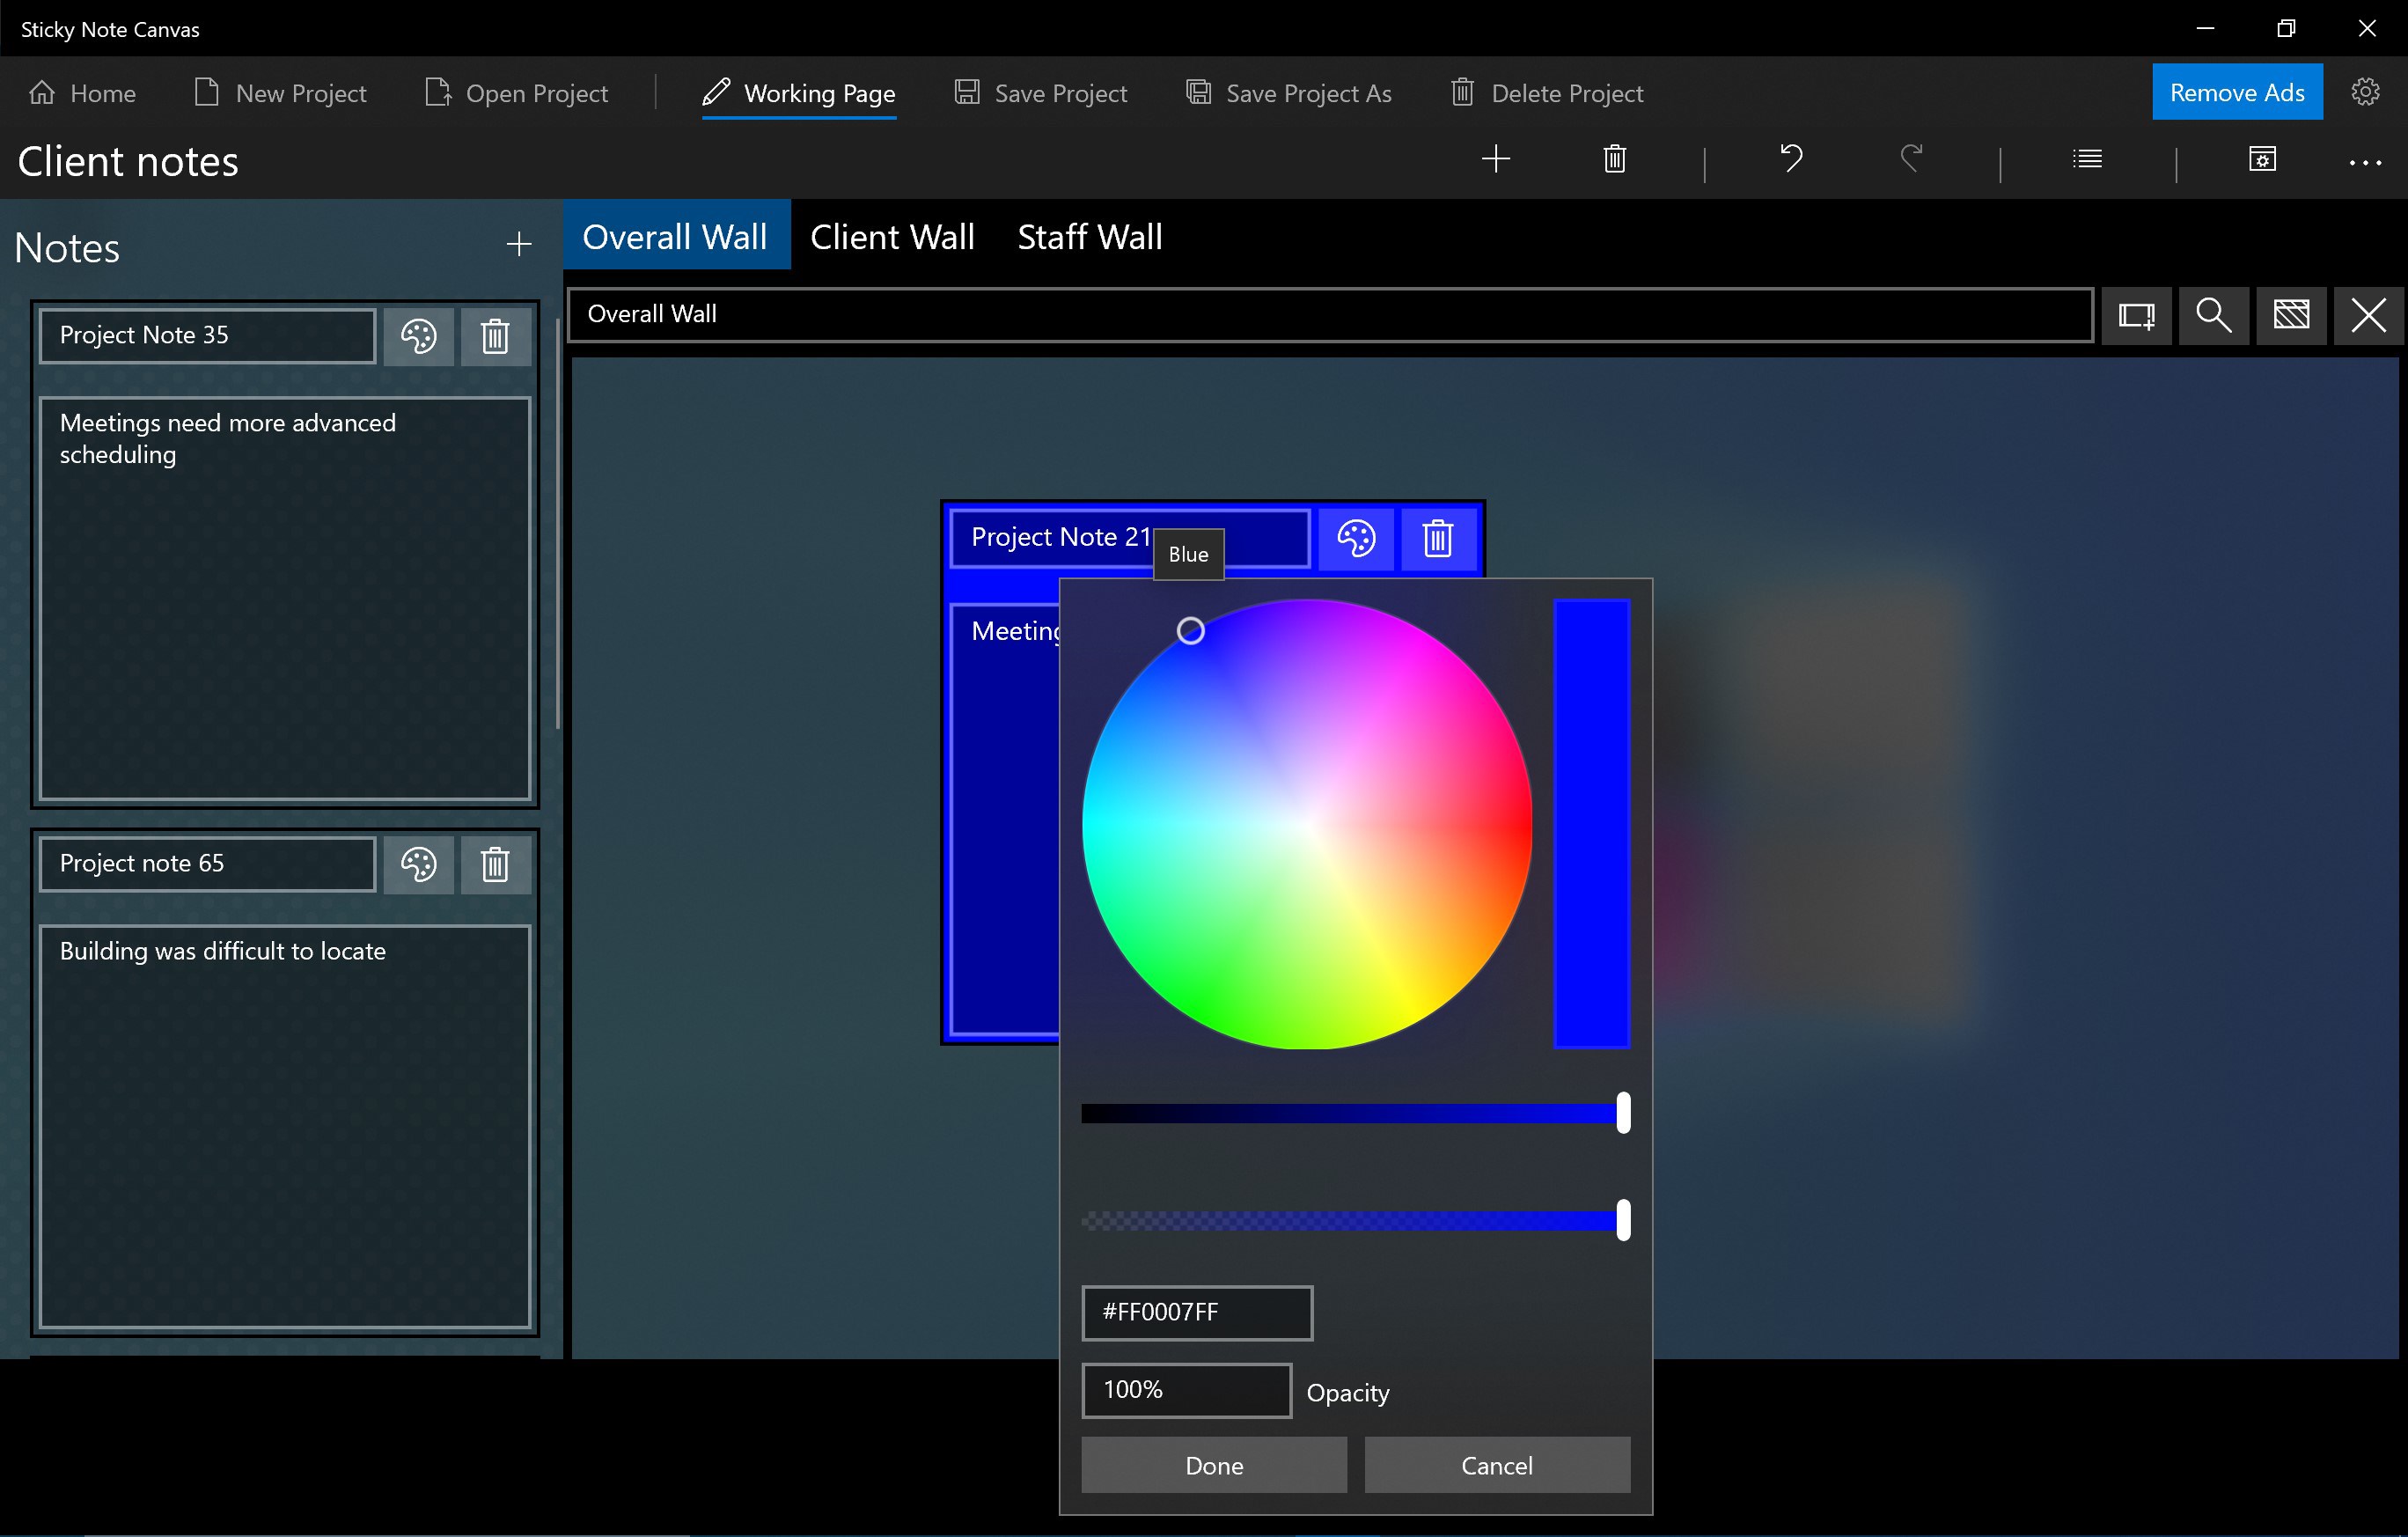Click the delete icon on Project Note 65

495,864
